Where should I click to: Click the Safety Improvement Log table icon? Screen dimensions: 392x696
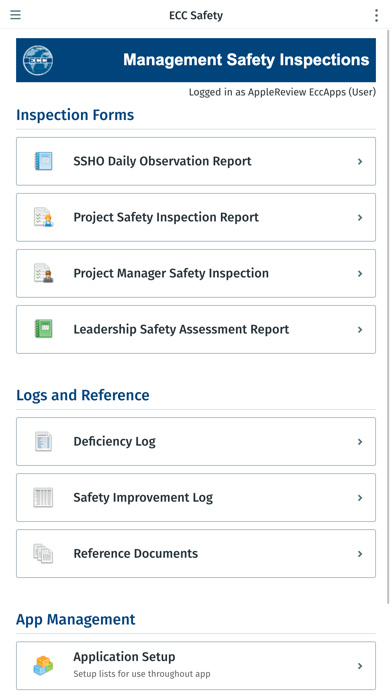pyautogui.click(x=44, y=497)
